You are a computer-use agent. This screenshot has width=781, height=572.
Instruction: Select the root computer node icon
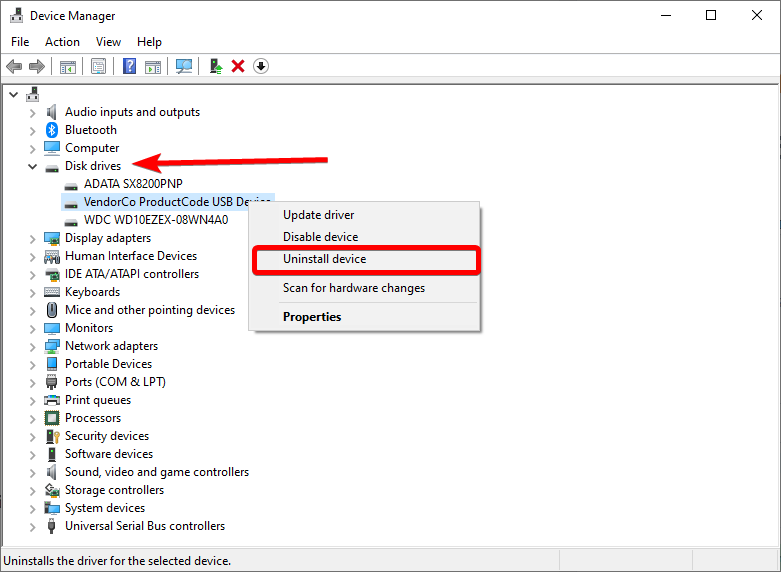click(x=33, y=94)
